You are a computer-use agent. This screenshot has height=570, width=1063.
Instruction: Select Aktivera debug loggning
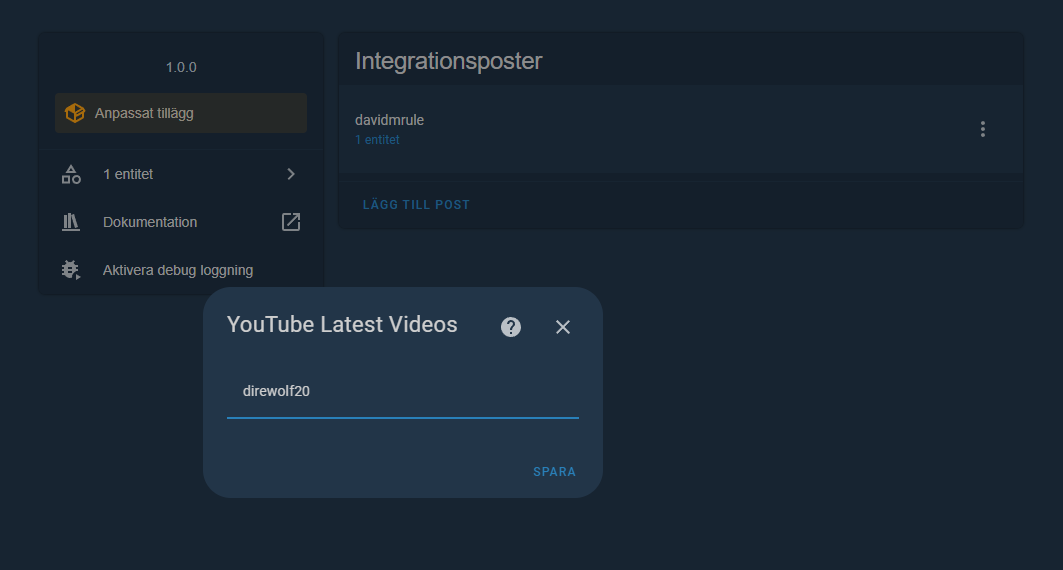click(x=181, y=270)
